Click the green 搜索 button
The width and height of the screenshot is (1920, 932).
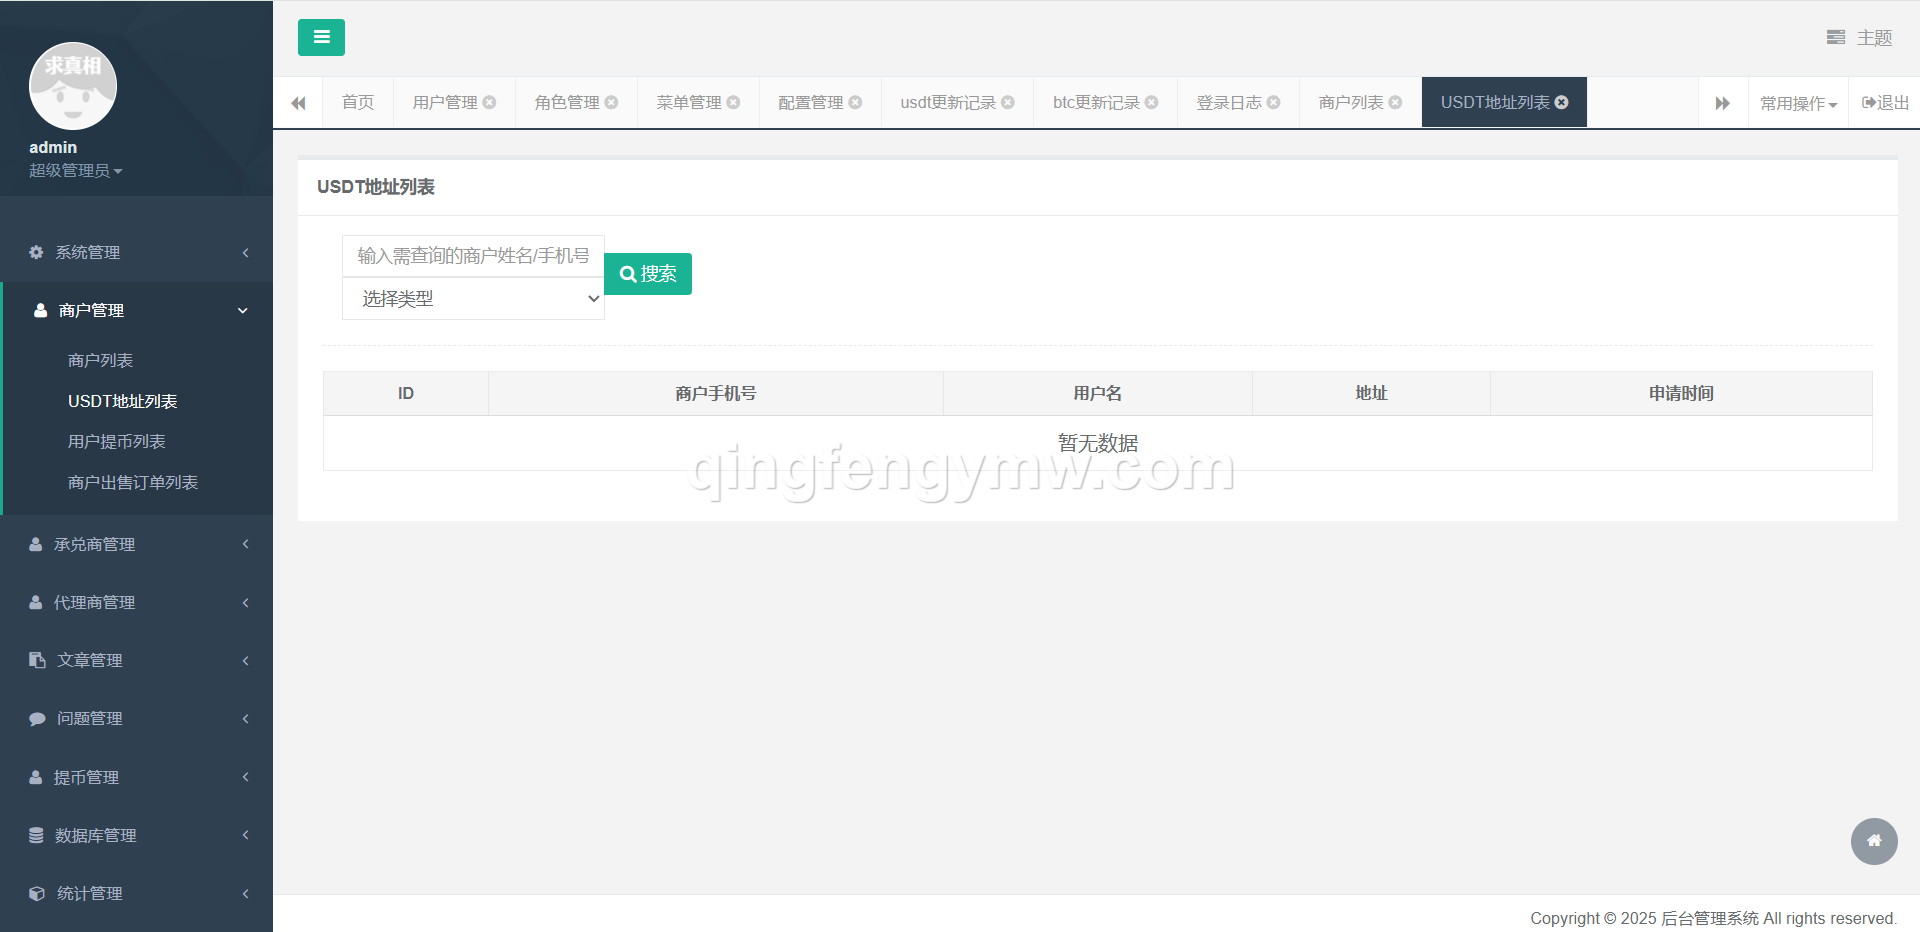point(648,274)
